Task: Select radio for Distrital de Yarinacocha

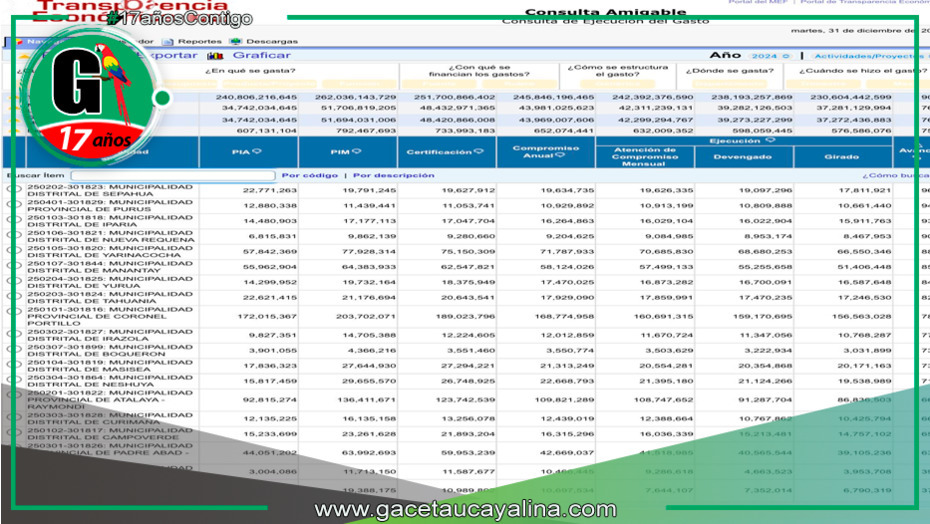Action: click(14, 251)
